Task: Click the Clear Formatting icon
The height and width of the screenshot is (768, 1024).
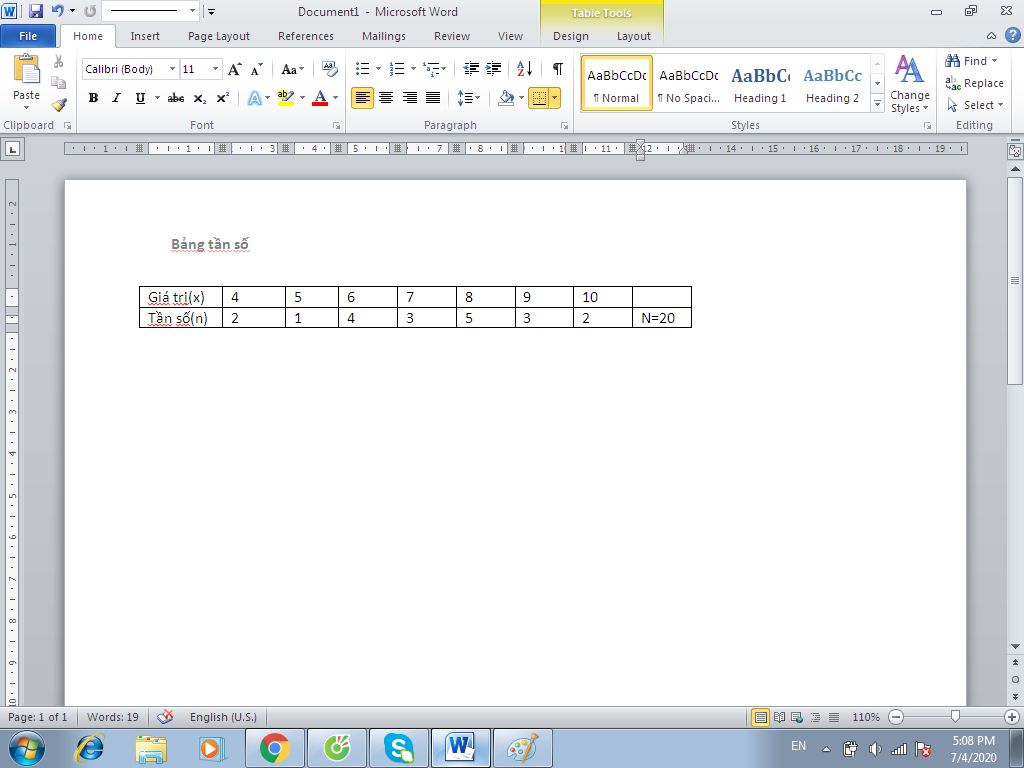Action: click(330, 69)
